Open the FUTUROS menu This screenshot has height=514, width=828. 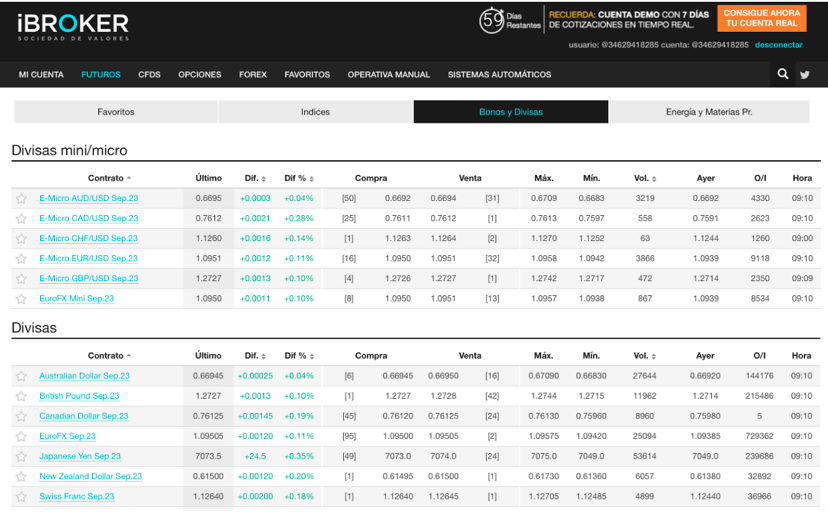point(101,75)
